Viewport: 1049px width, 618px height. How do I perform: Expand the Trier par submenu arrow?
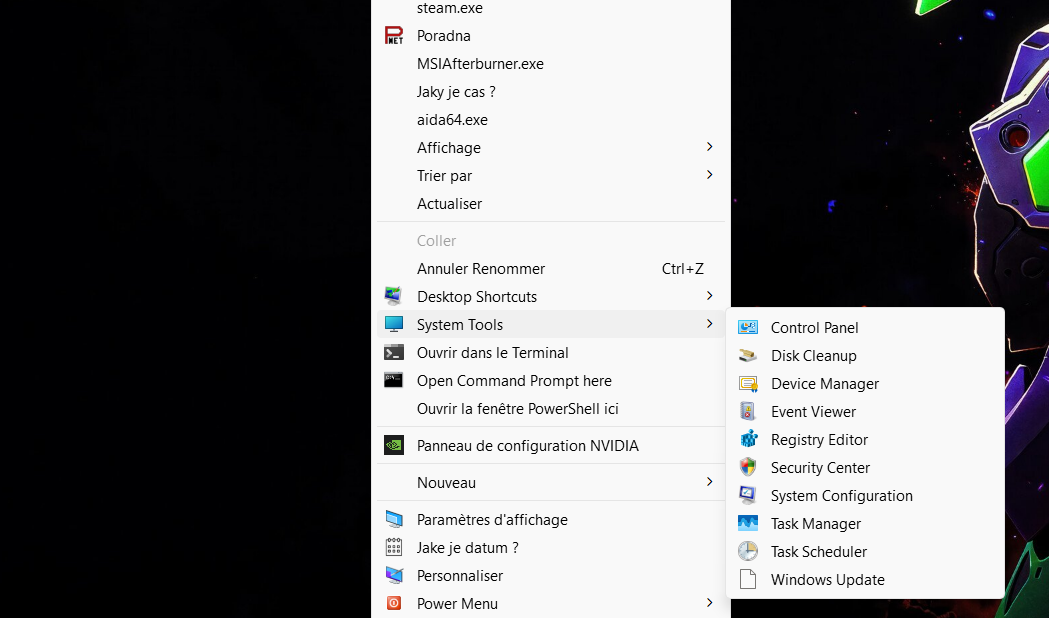pos(709,175)
